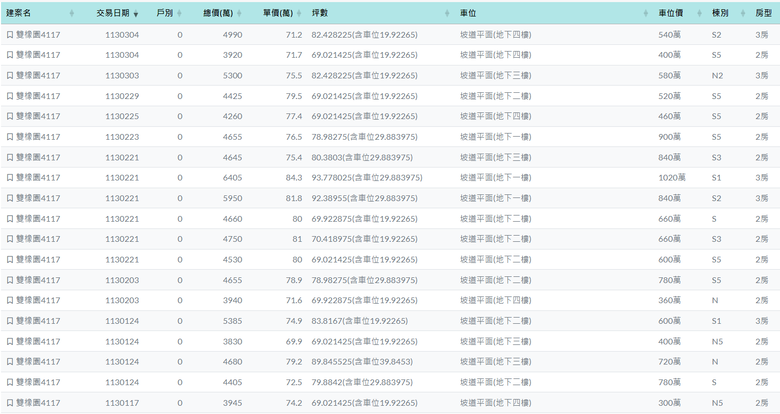This screenshot has height=414, width=780.
Task: Click 坡道平面(地下三樓) in the 5300 row
Action: [495, 76]
